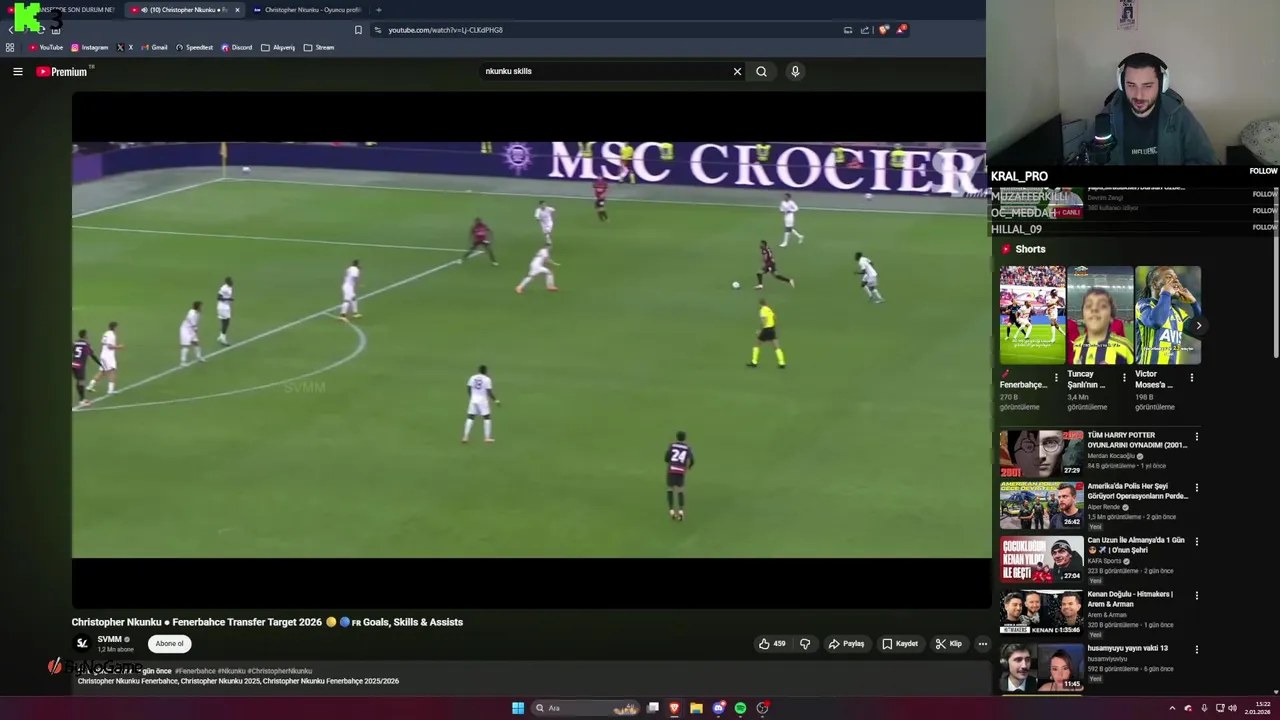This screenshot has width=1280, height=720.
Task: Open options for 'TÜM HARRY POTTER' video
Action: point(1196,437)
